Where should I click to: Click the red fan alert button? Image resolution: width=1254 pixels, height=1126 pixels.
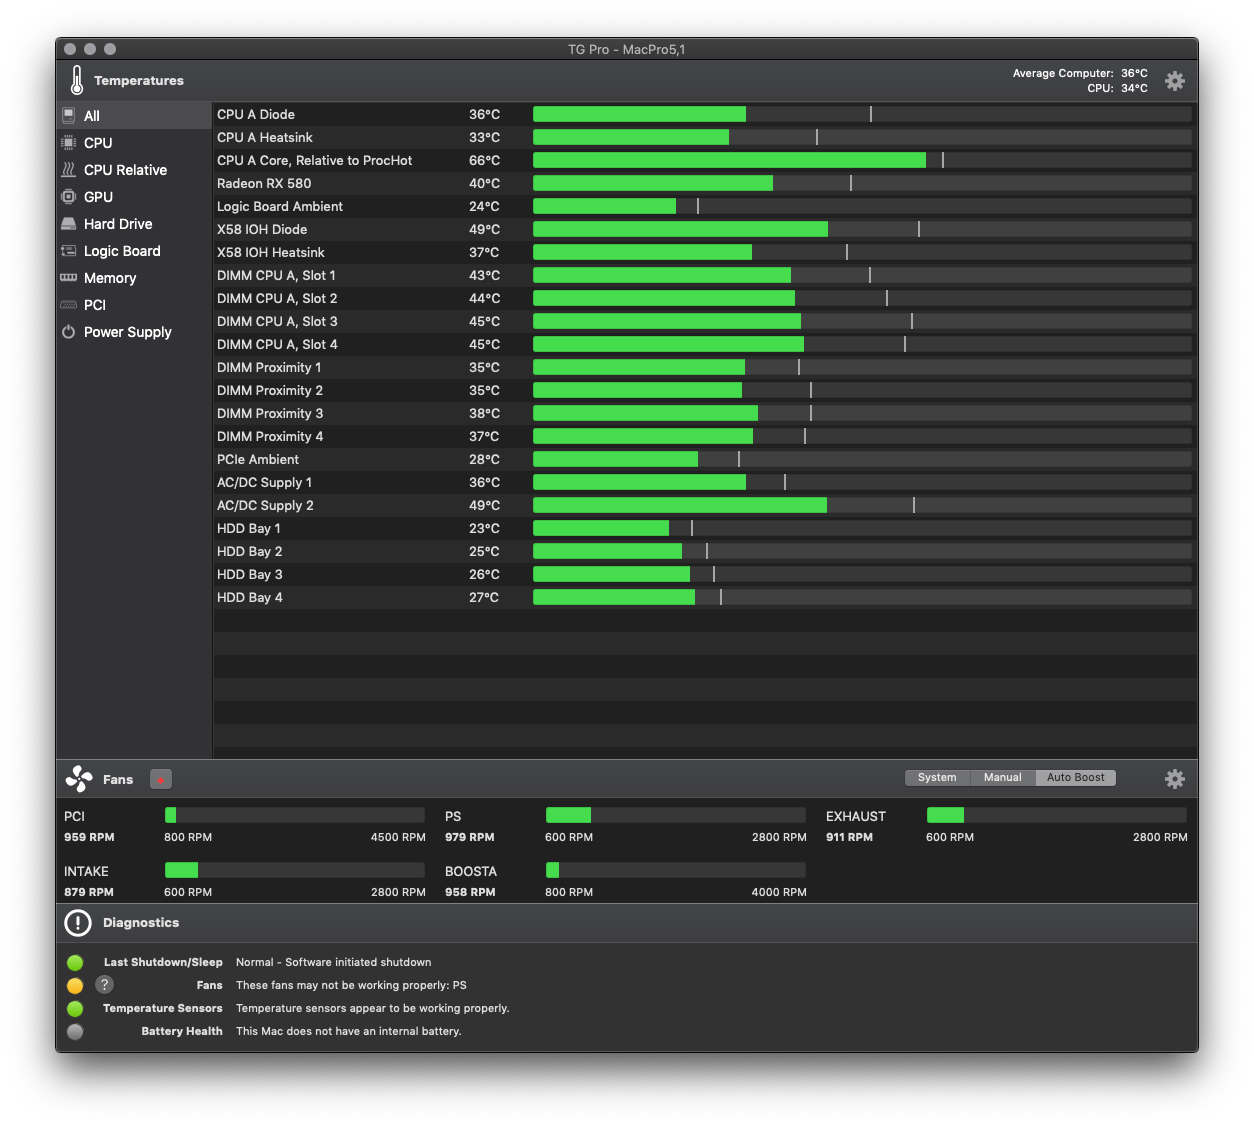[161, 779]
